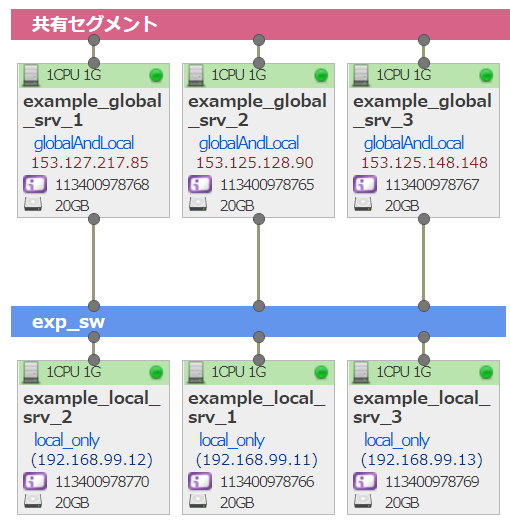Viewport: 510px width, 532px height.
Task: Click exp_sw connector node below example_global_srv_1
Action: 94,306
